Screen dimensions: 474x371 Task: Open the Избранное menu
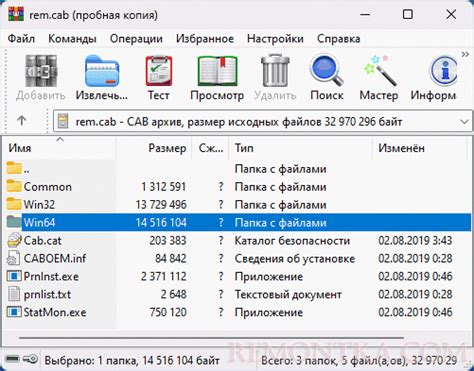click(x=205, y=39)
